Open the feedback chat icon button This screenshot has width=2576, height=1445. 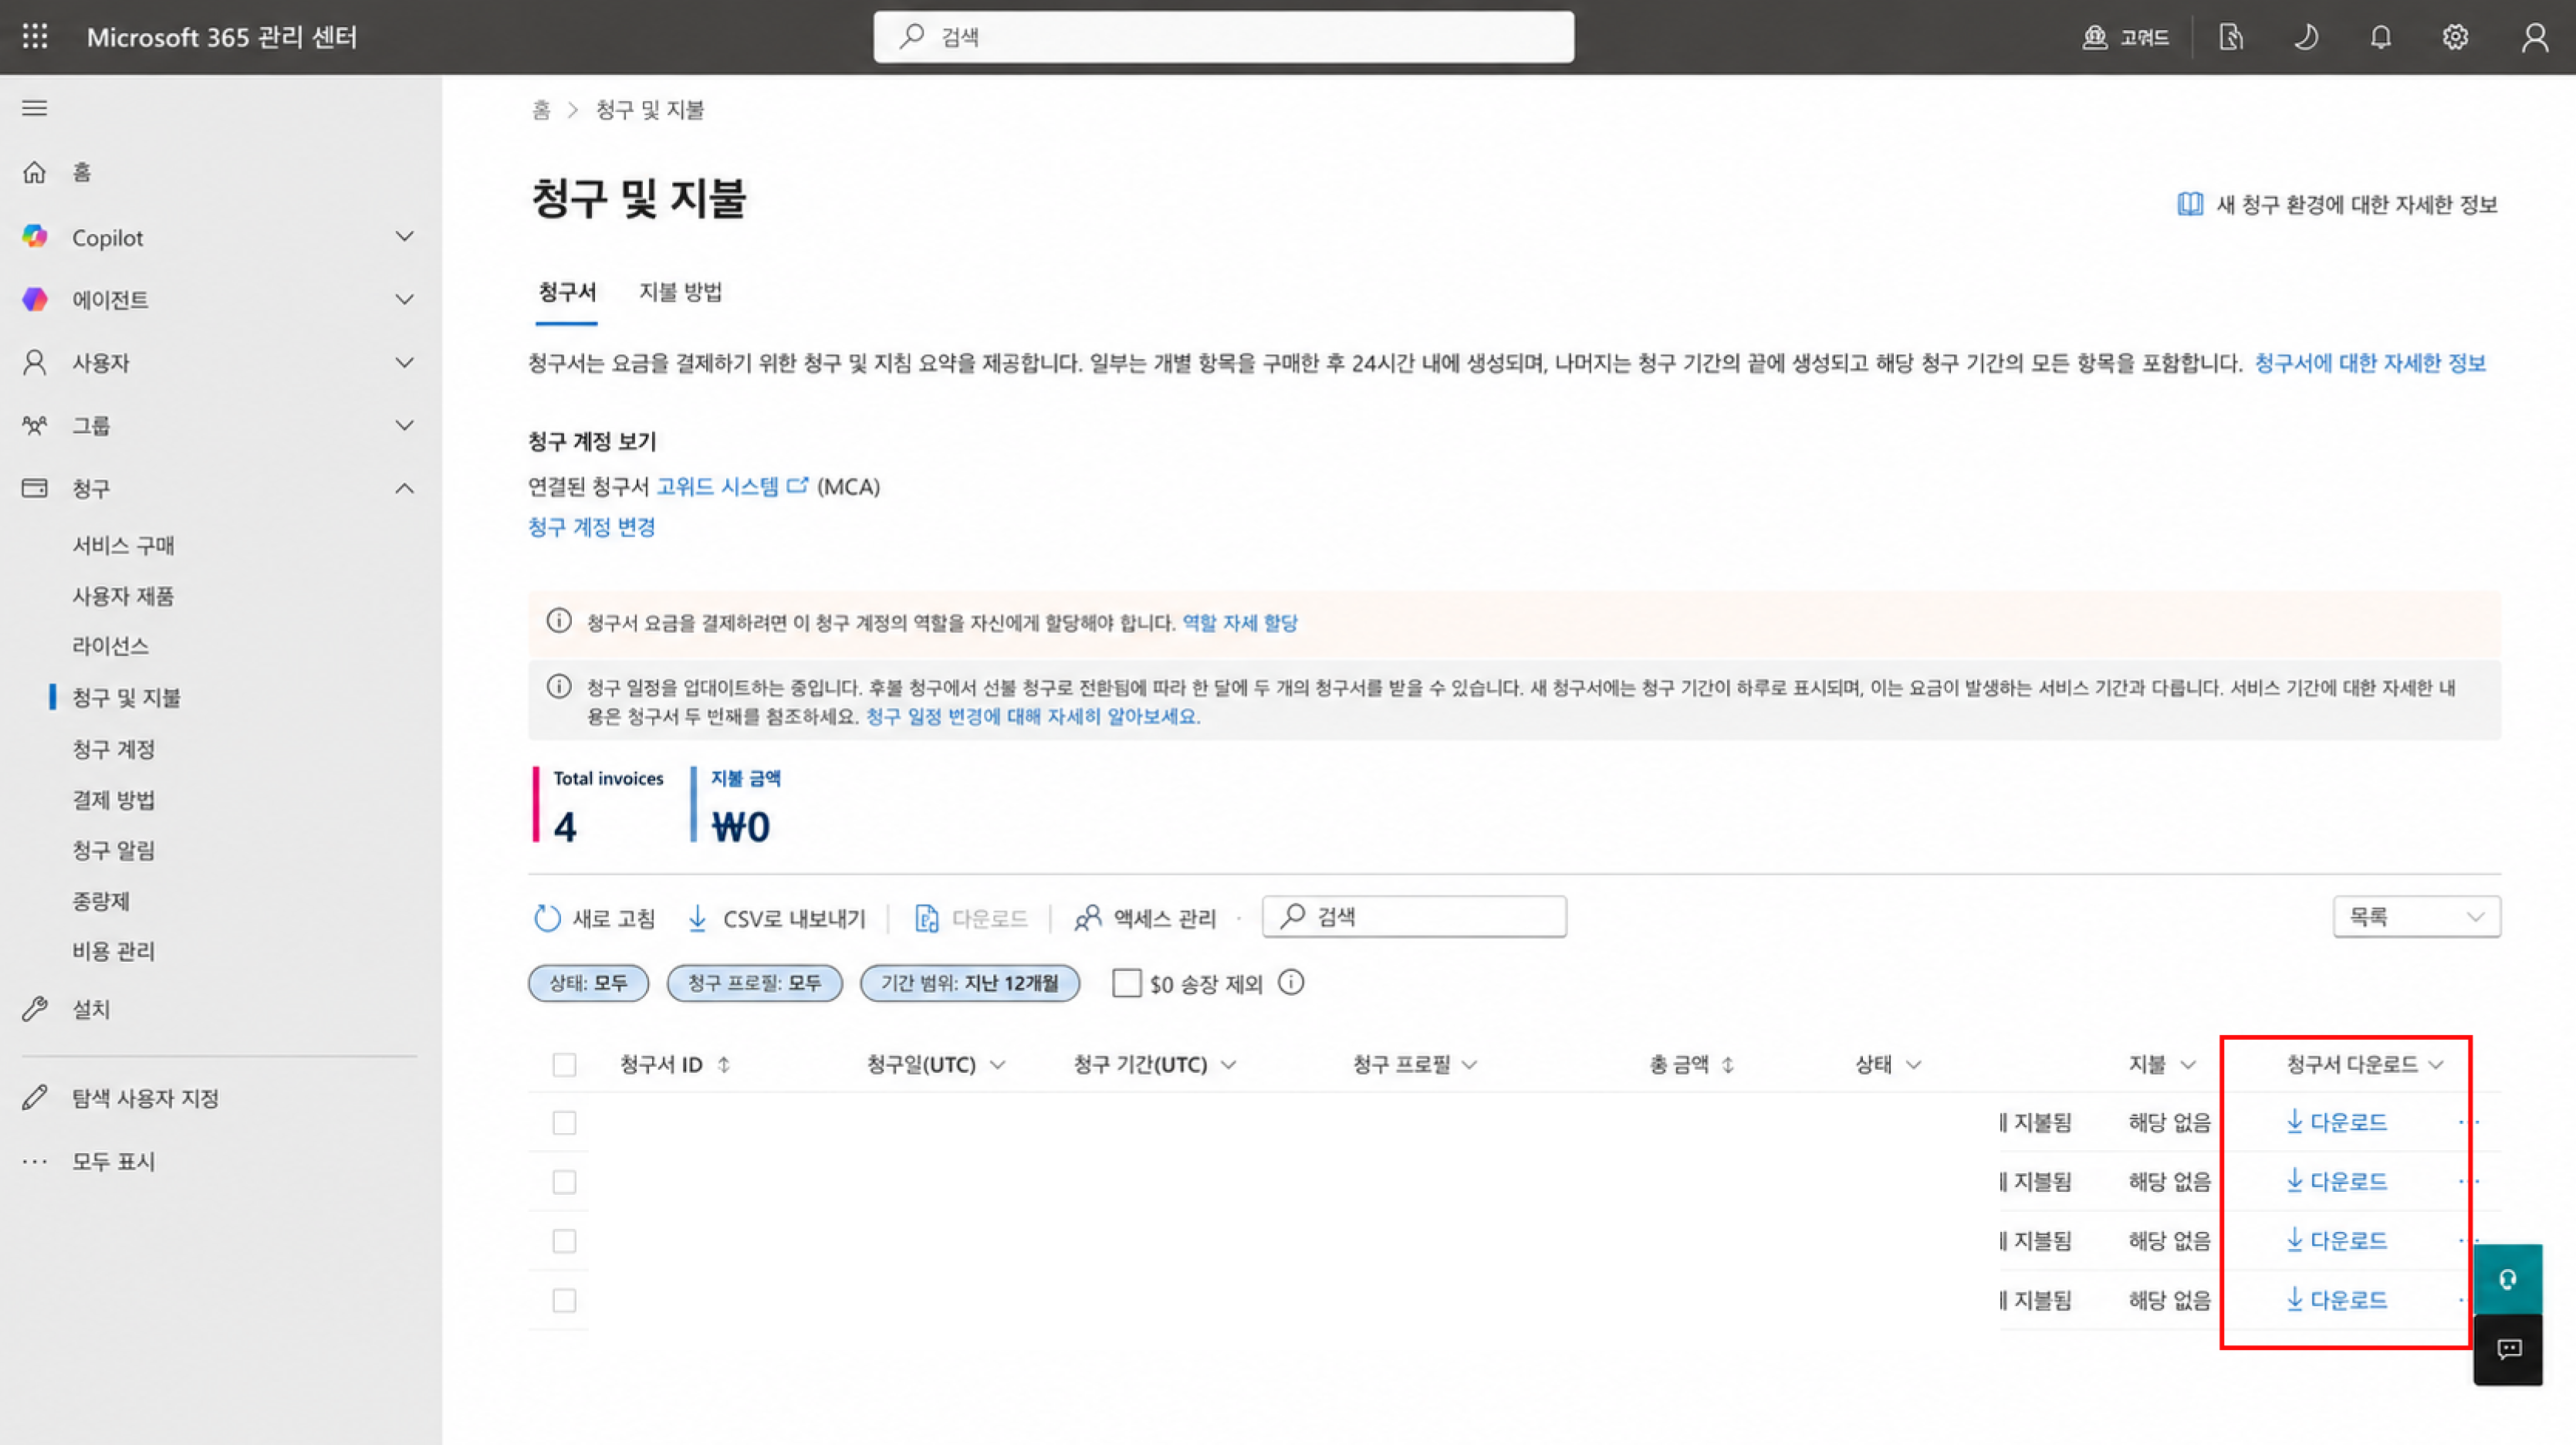pyautogui.click(x=2507, y=1349)
